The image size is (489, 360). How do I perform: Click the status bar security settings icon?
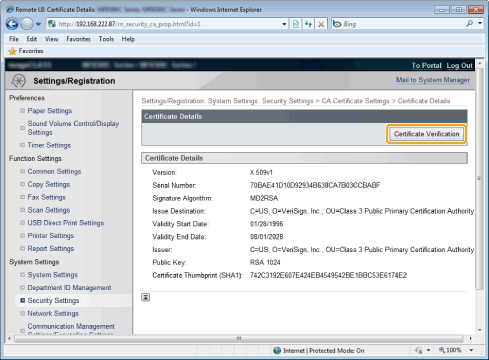(419, 350)
